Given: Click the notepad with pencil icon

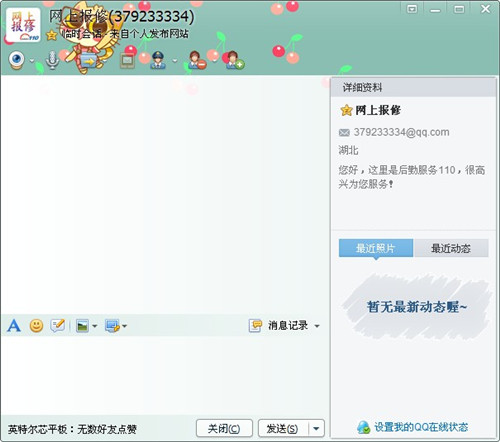Looking at the screenshot, I should [x=58, y=325].
